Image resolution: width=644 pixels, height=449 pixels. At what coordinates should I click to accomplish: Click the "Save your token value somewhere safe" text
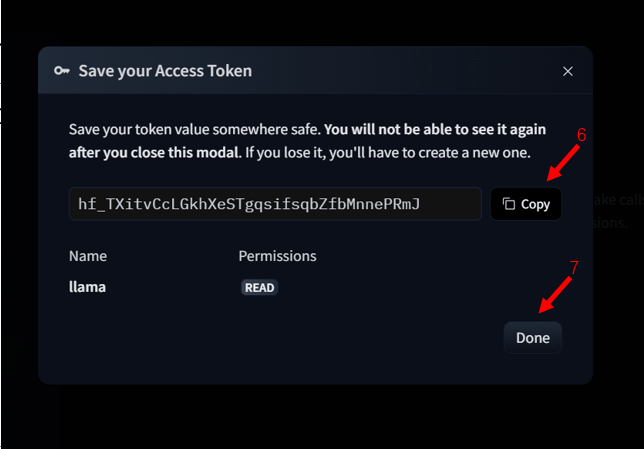[195, 130]
